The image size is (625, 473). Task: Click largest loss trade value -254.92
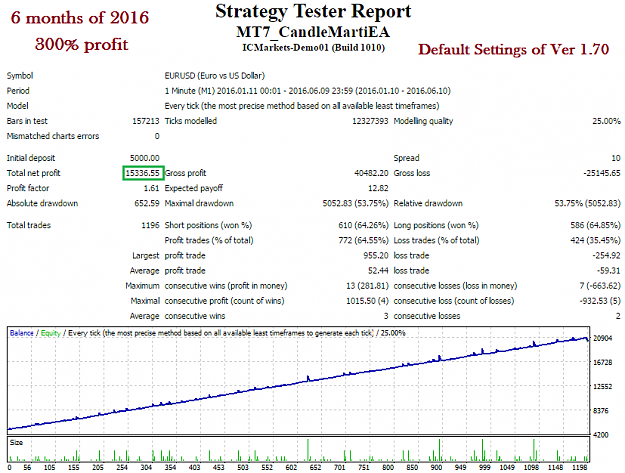click(606, 256)
